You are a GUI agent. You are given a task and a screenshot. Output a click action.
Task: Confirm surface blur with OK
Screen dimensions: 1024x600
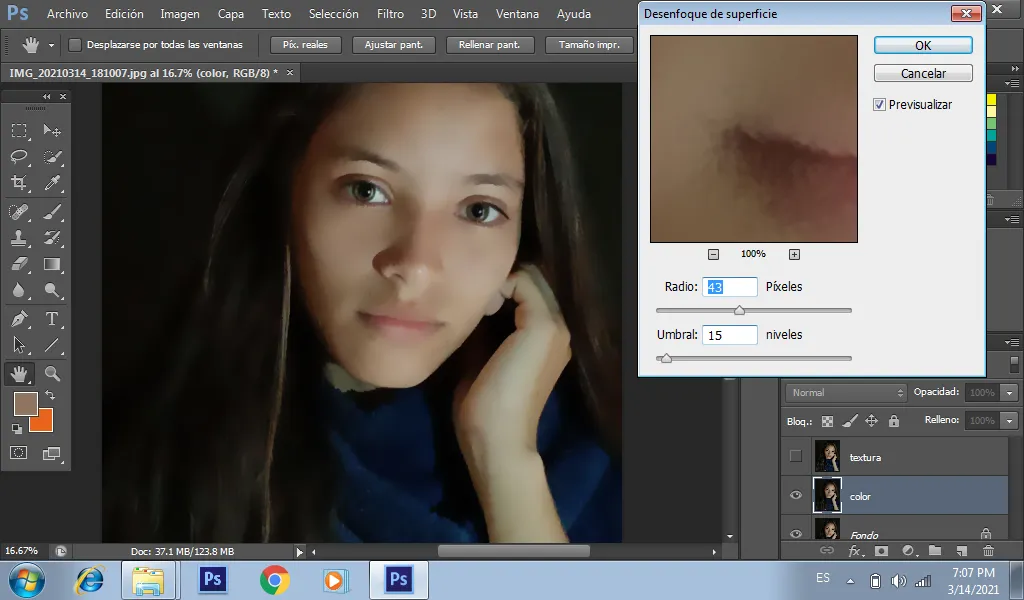pyautogui.click(x=923, y=45)
